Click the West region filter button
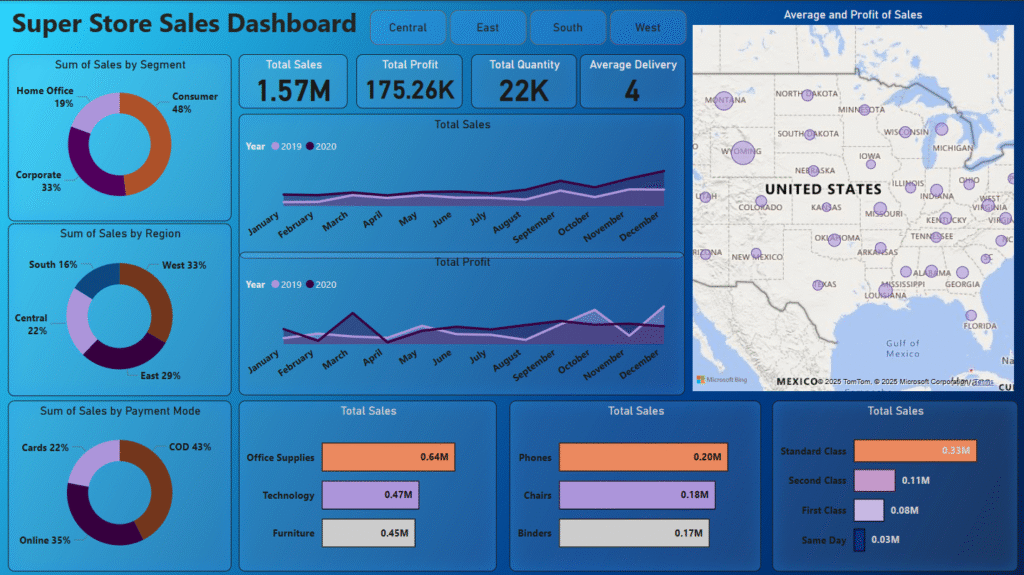1024x575 pixels. pos(647,27)
